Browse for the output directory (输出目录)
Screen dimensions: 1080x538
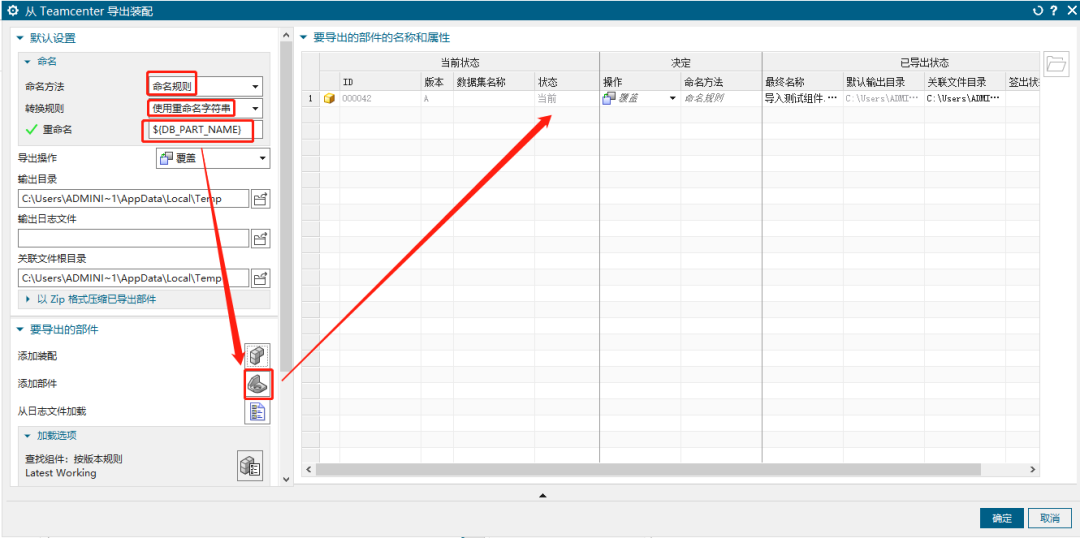pyautogui.click(x=260, y=199)
